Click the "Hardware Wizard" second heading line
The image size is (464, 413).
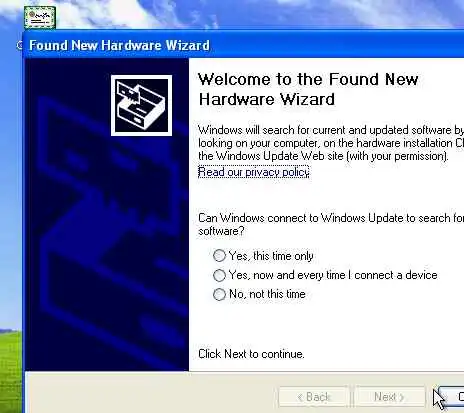pyautogui.click(x=267, y=99)
